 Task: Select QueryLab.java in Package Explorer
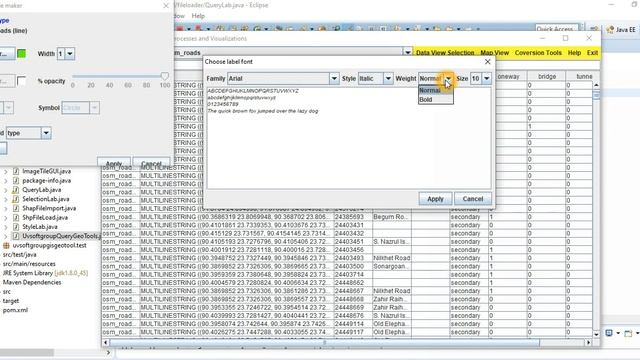42,190
